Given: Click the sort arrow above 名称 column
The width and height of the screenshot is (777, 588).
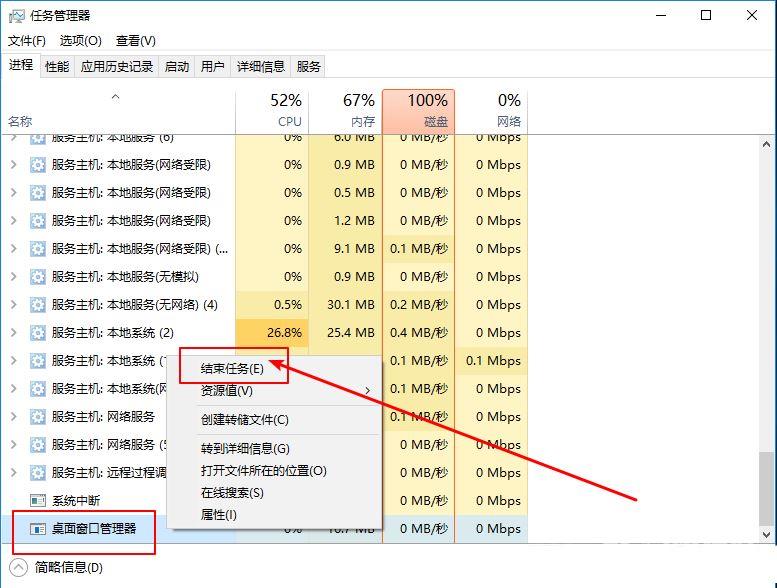Looking at the screenshot, I should 115,97.
